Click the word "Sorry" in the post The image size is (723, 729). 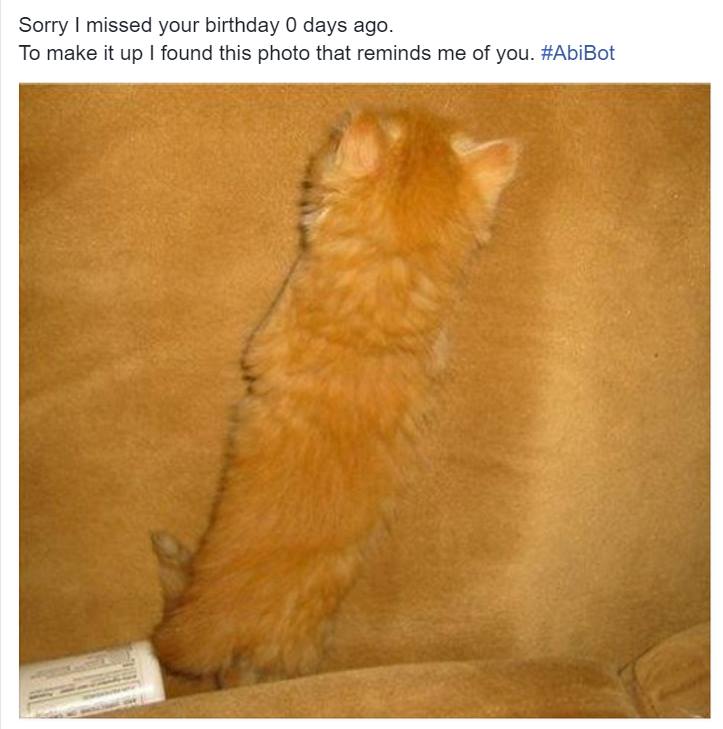43,26
